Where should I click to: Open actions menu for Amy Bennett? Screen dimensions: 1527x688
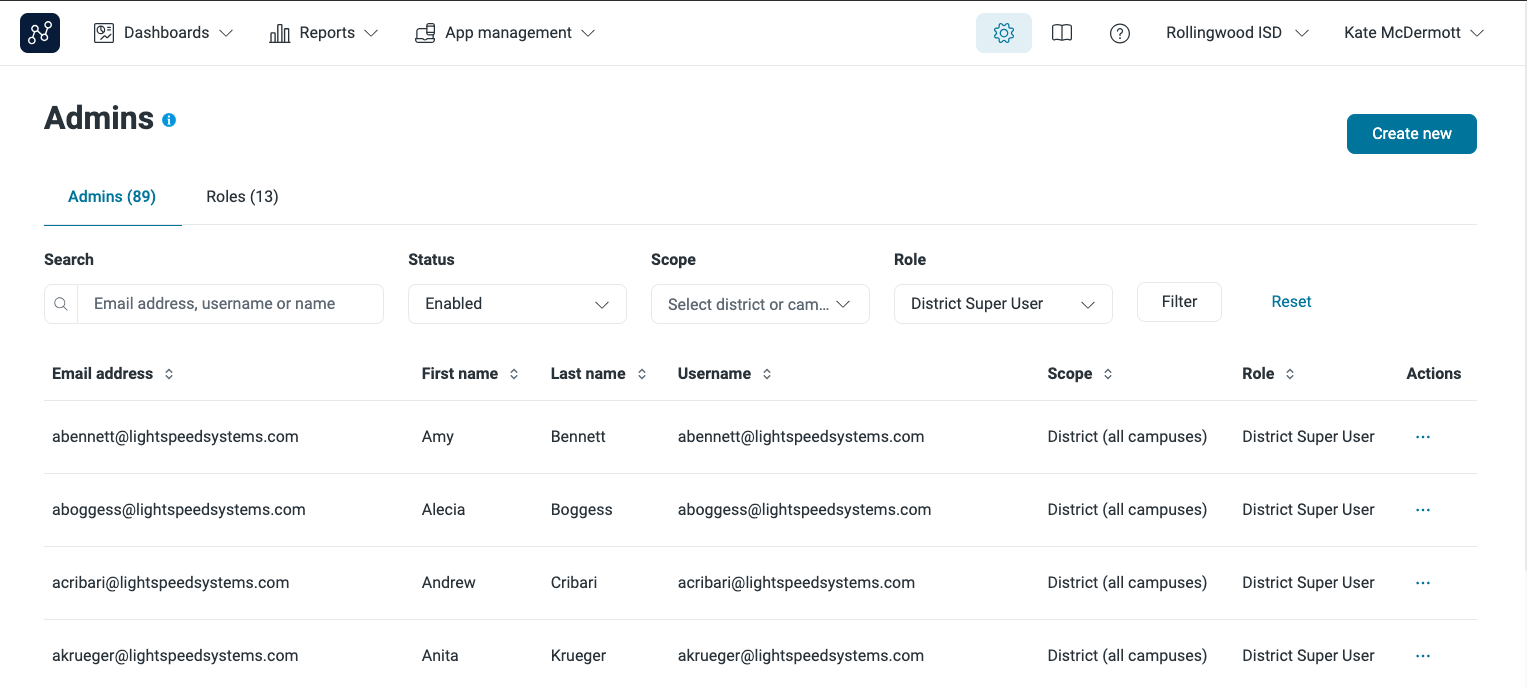[x=1423, y=437]
